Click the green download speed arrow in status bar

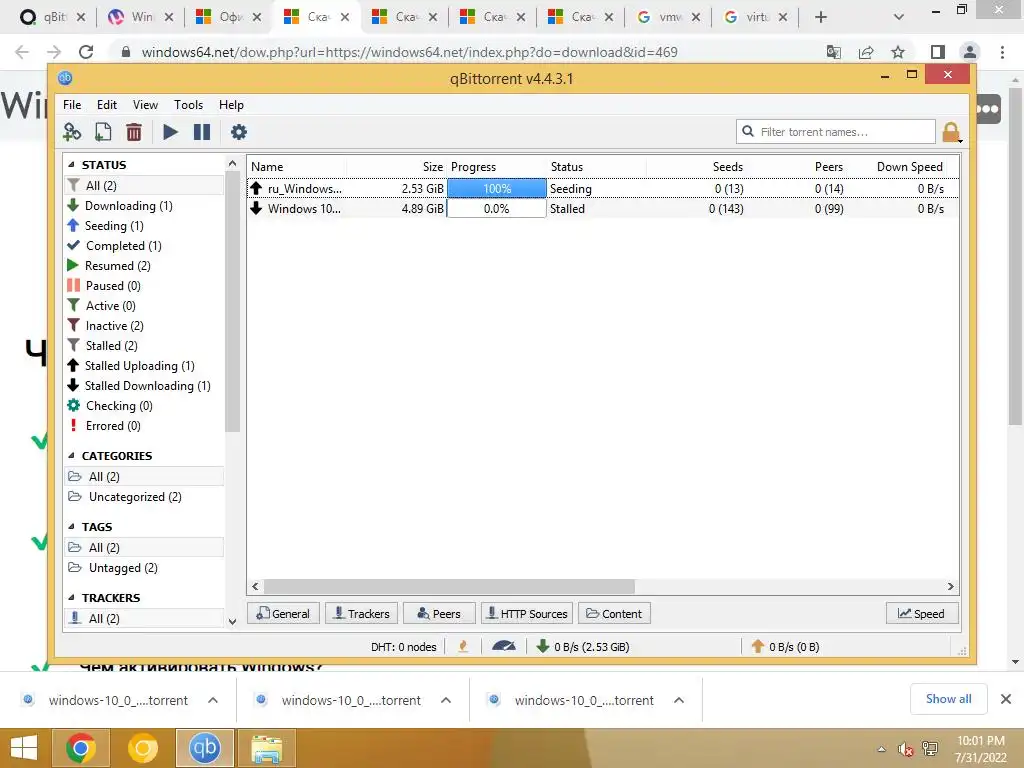542,647
